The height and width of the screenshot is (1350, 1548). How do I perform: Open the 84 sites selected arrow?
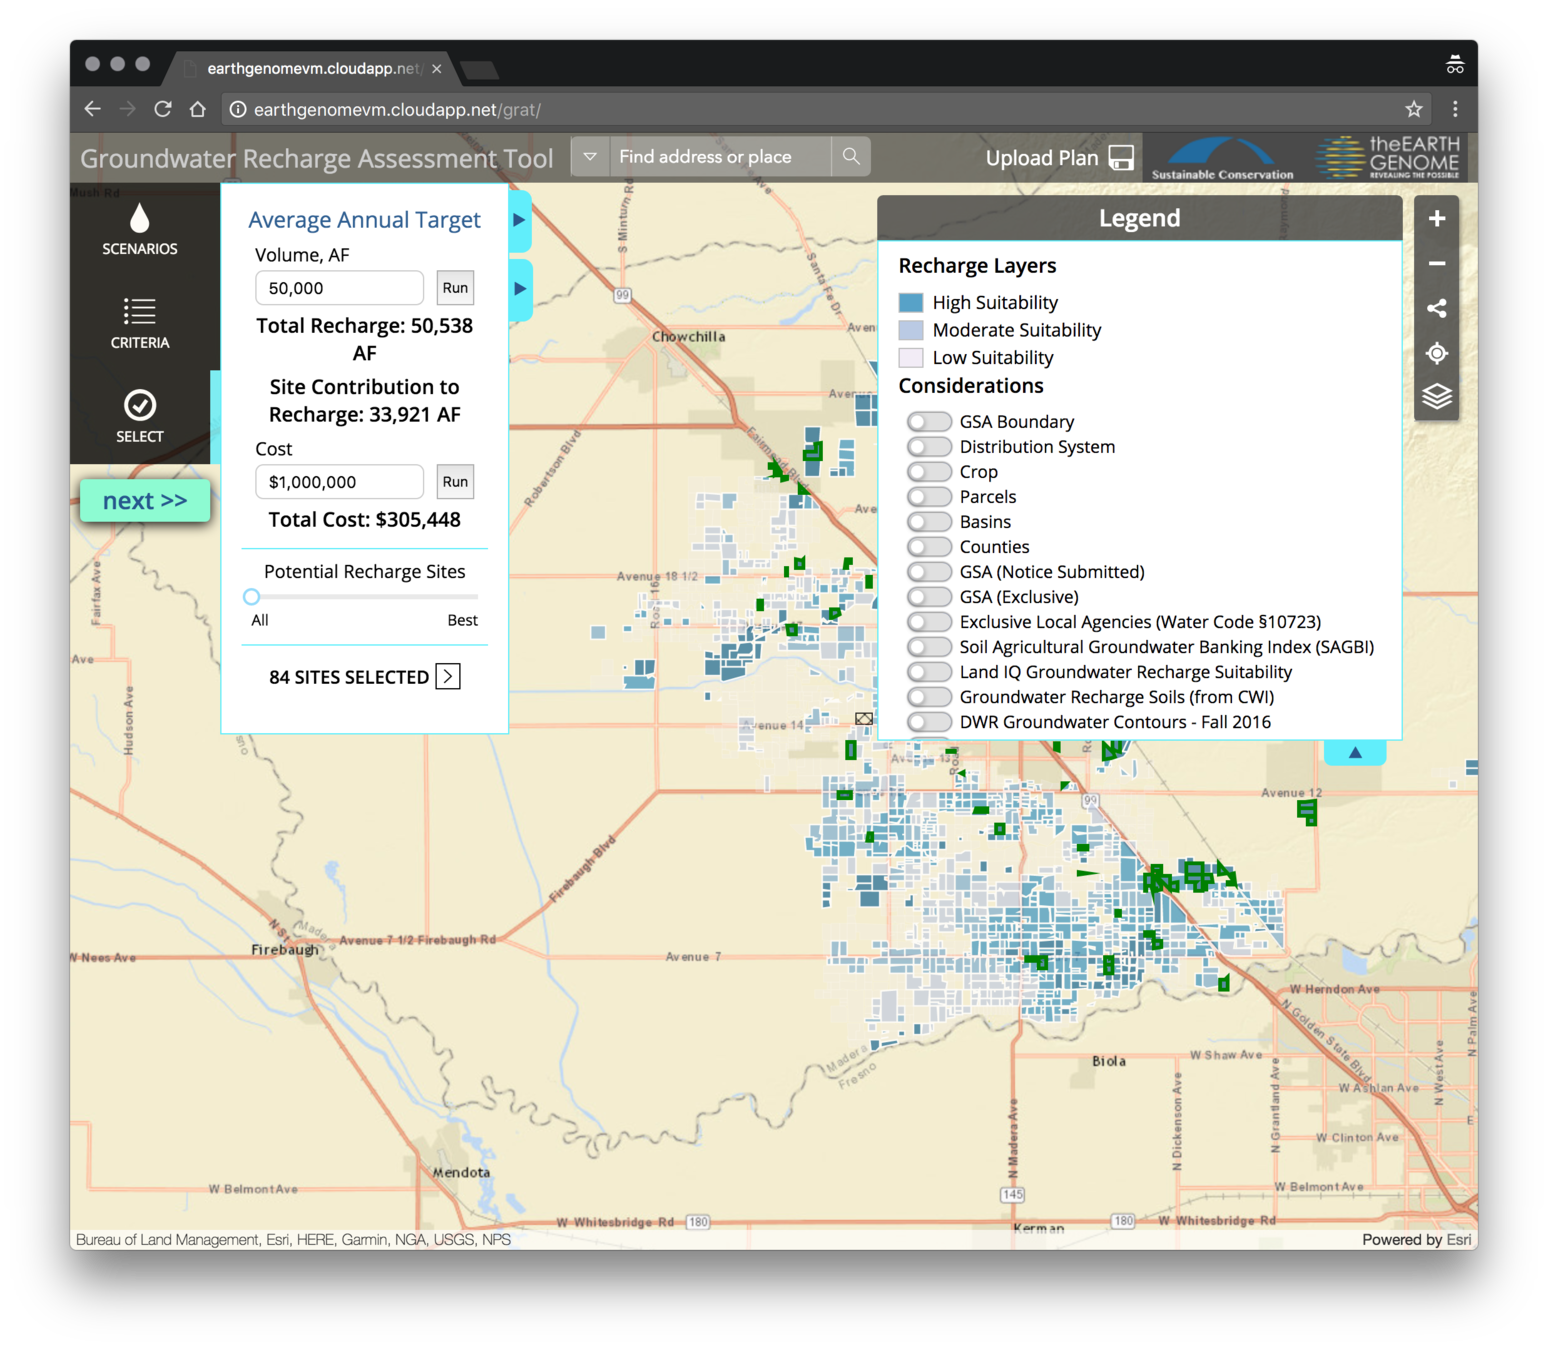pyautogui.click(x=448, y=677)
